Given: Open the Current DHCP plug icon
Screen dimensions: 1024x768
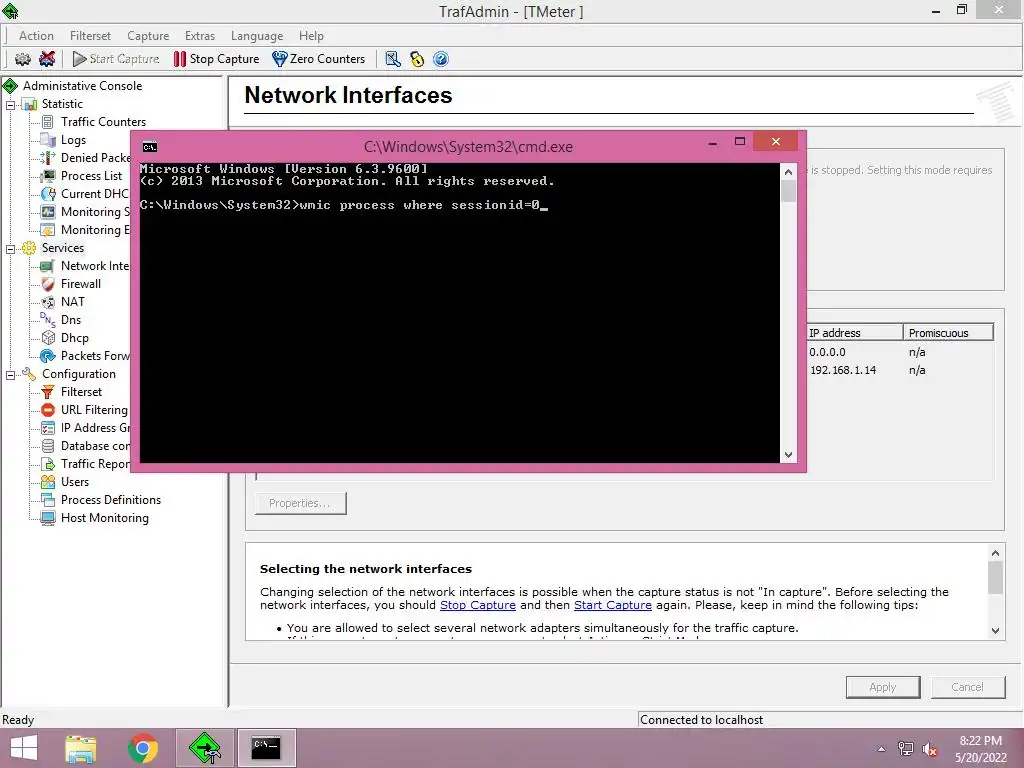Looking at the screenshot, I should tap(48, 194).
